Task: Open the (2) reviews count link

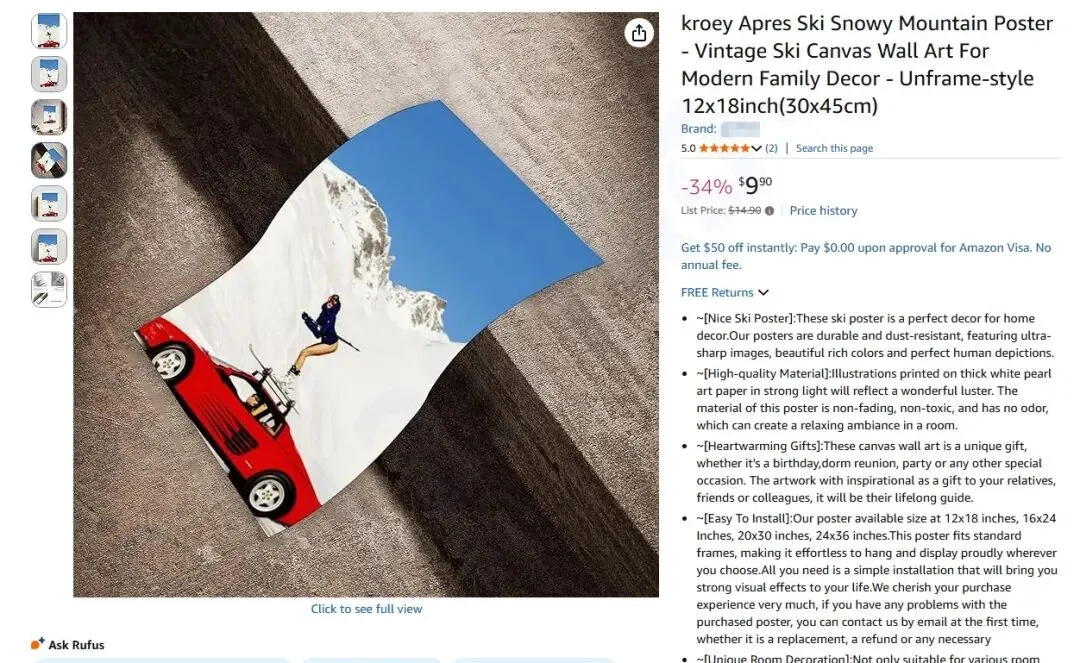Action: click(x=771, y=148)
